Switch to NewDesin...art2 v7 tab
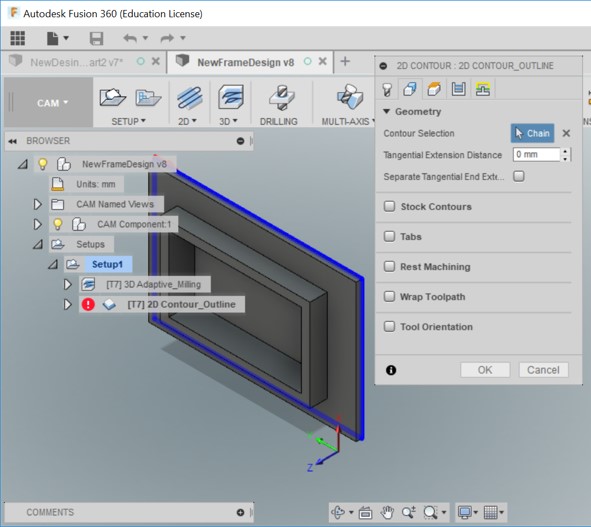The image size is (591, 527). 77,62
